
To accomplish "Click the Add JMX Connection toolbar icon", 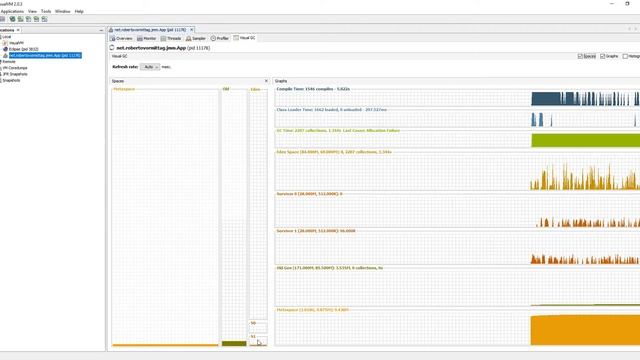I will [x=12, y=19].
